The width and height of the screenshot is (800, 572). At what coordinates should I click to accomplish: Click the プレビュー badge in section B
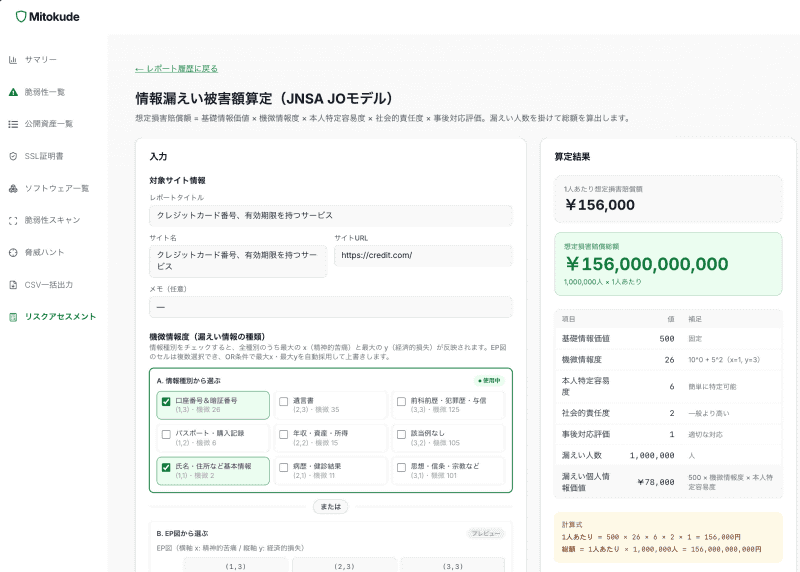pos(486,534)
